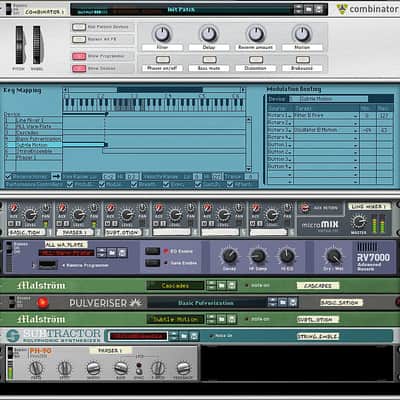
Task: Open the Combinator browse patch folder icon
Action: point(309,9)
